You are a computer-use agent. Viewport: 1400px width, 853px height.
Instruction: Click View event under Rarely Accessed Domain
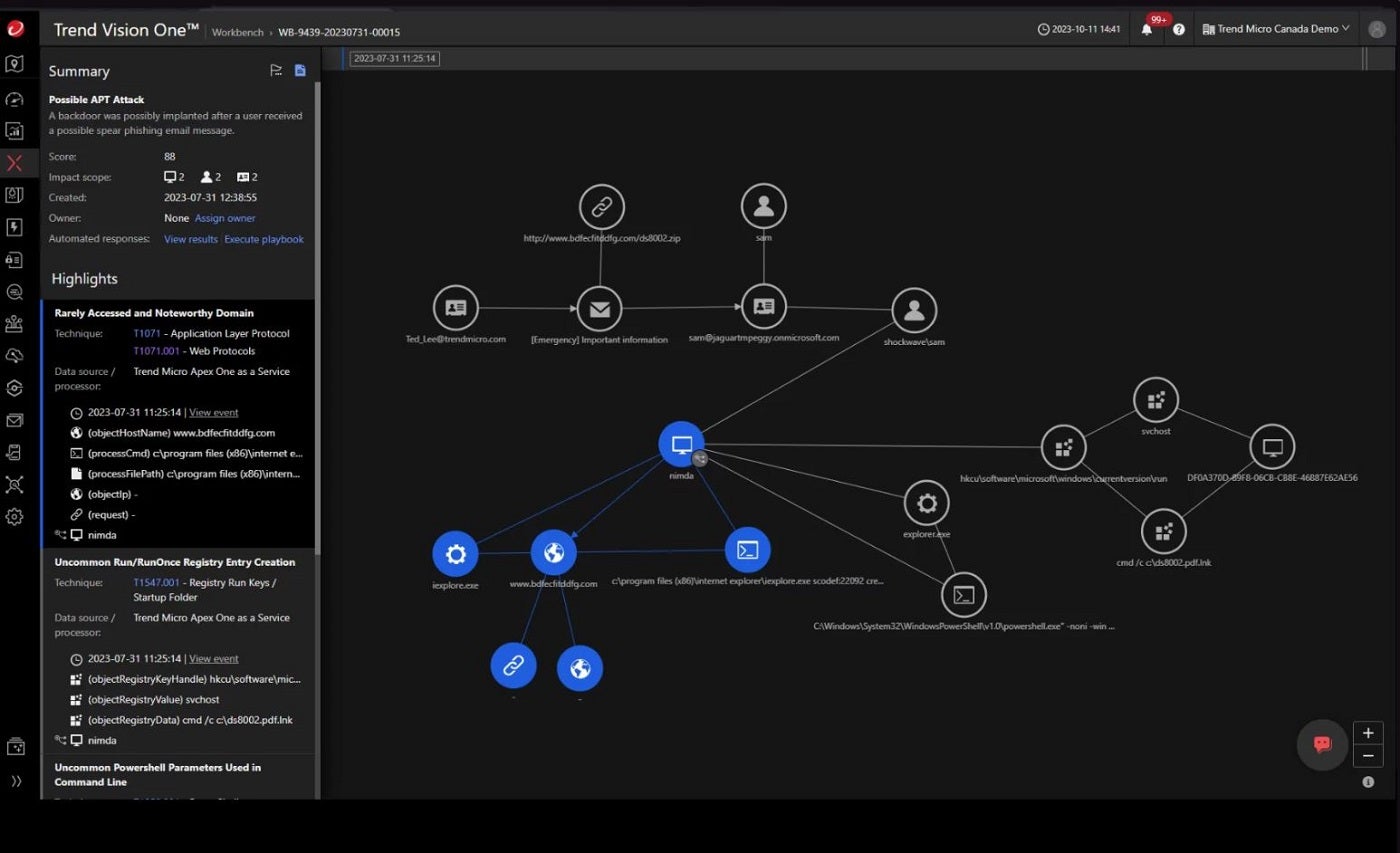pos(214,412)
